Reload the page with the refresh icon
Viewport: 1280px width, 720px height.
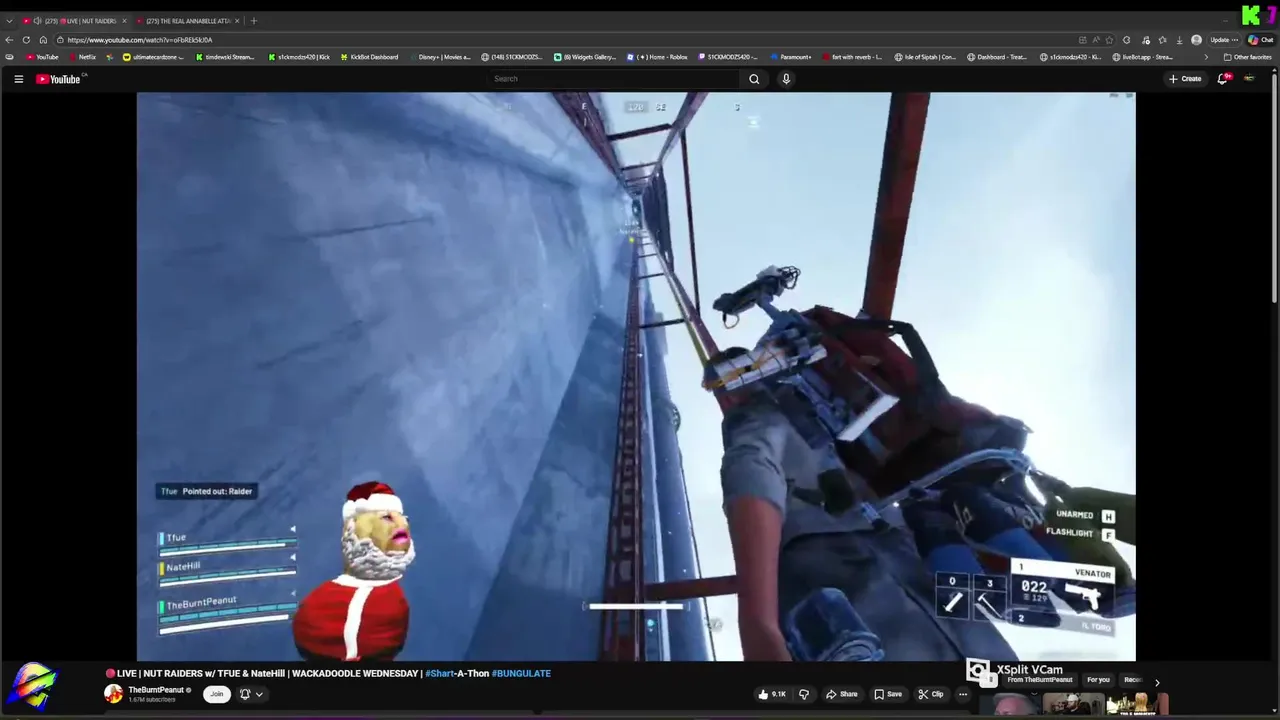tap(26, 40)
